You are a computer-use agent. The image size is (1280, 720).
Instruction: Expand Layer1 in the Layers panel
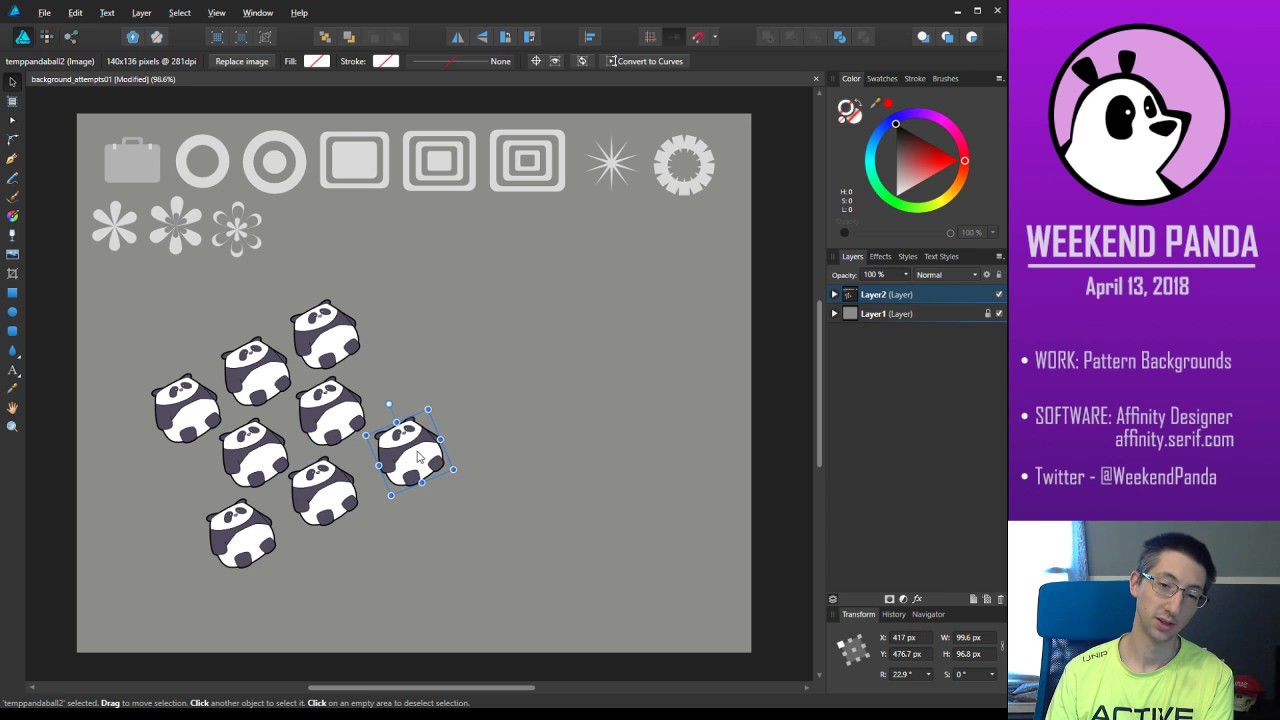[834, 314]
